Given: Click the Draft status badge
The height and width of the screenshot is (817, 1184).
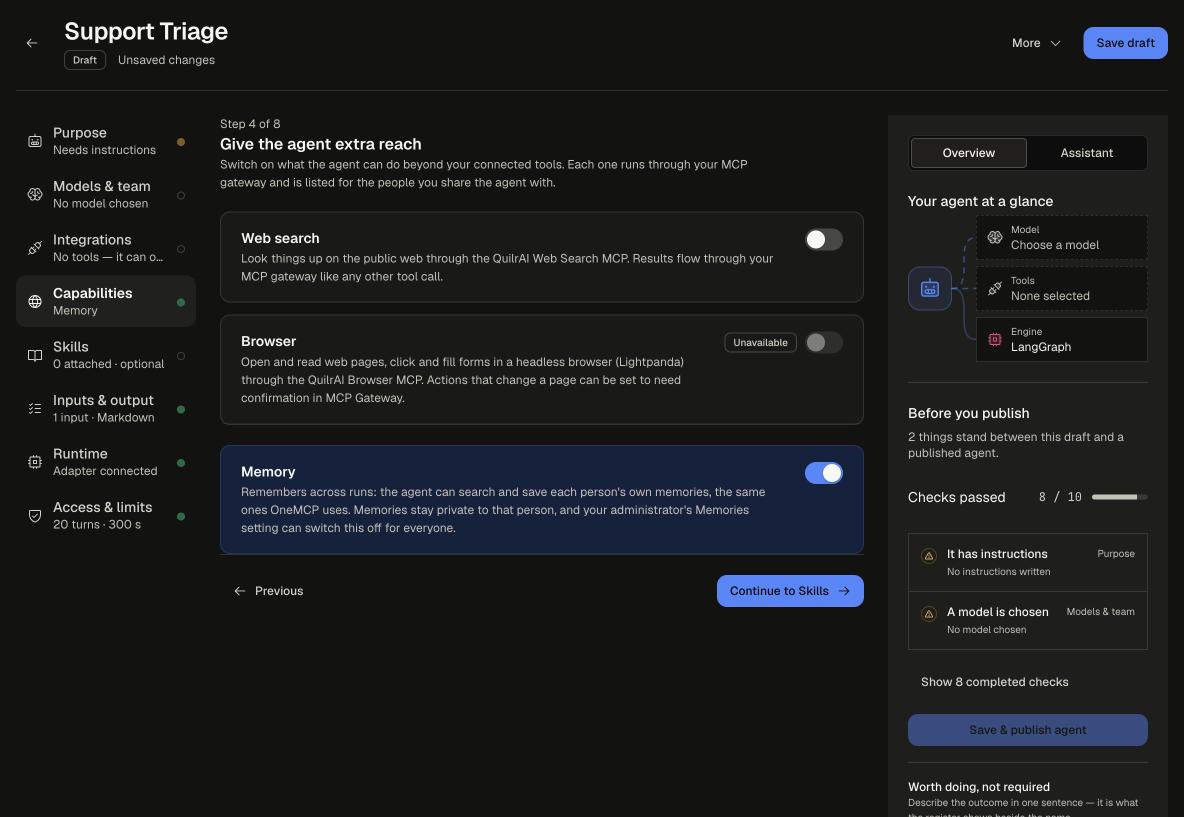Looking at the screenshot, I should tap(85, 60).
